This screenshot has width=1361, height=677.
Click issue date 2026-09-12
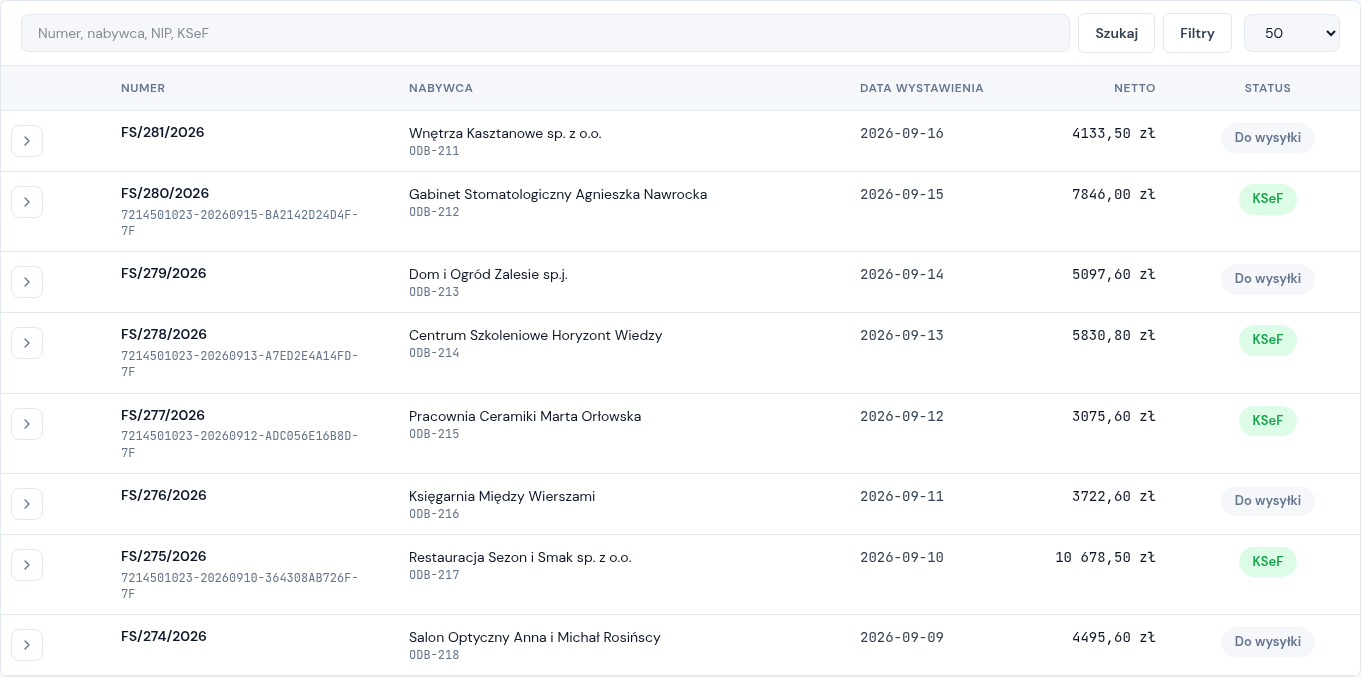pos(902,416)
